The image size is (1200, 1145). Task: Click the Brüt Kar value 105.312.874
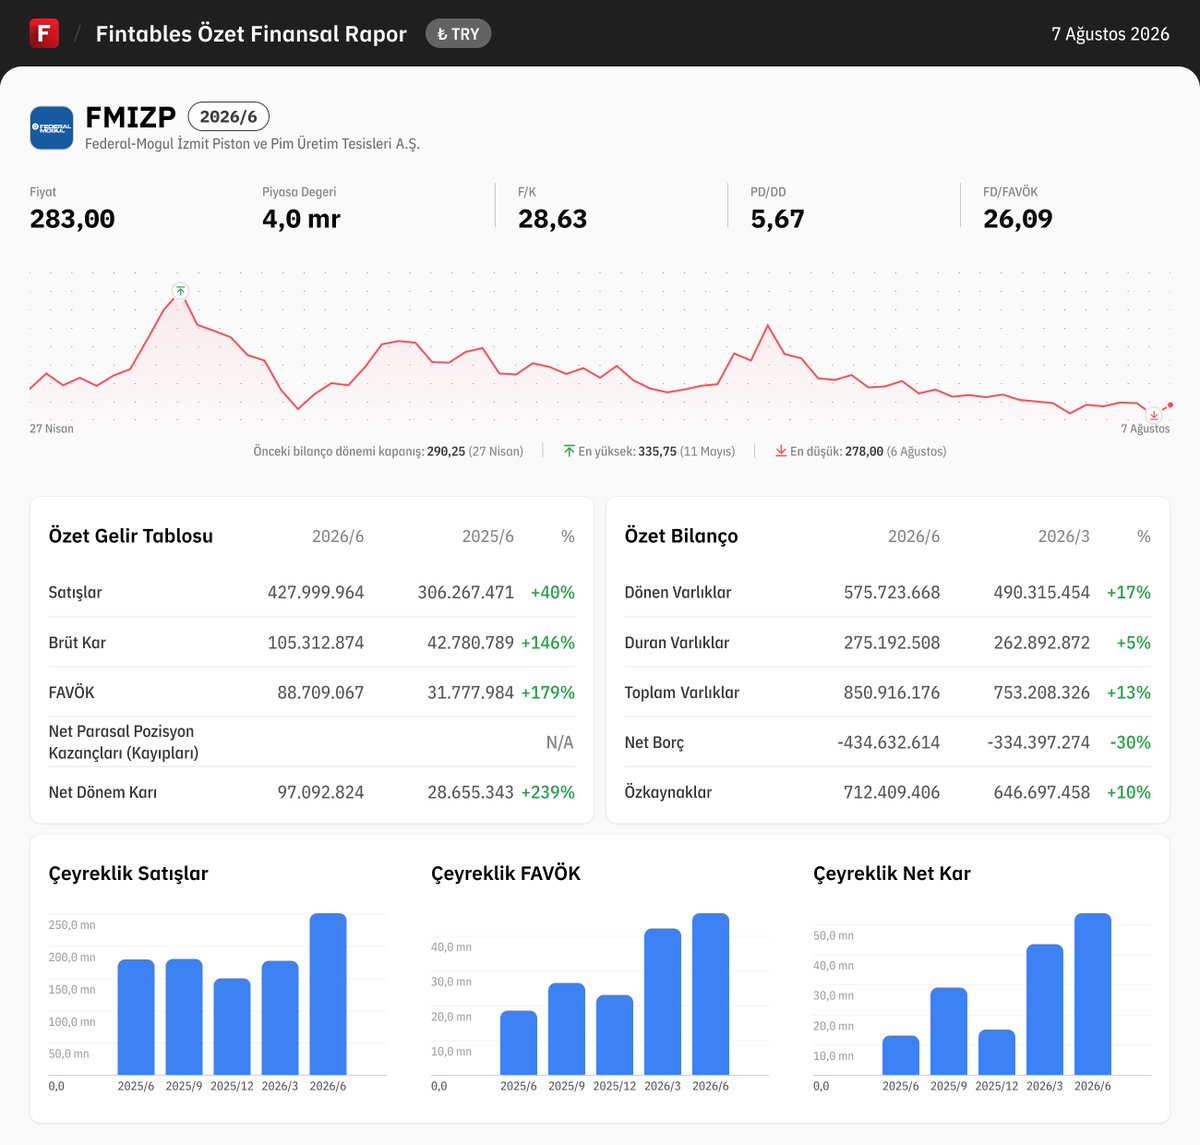pos(316,642)
